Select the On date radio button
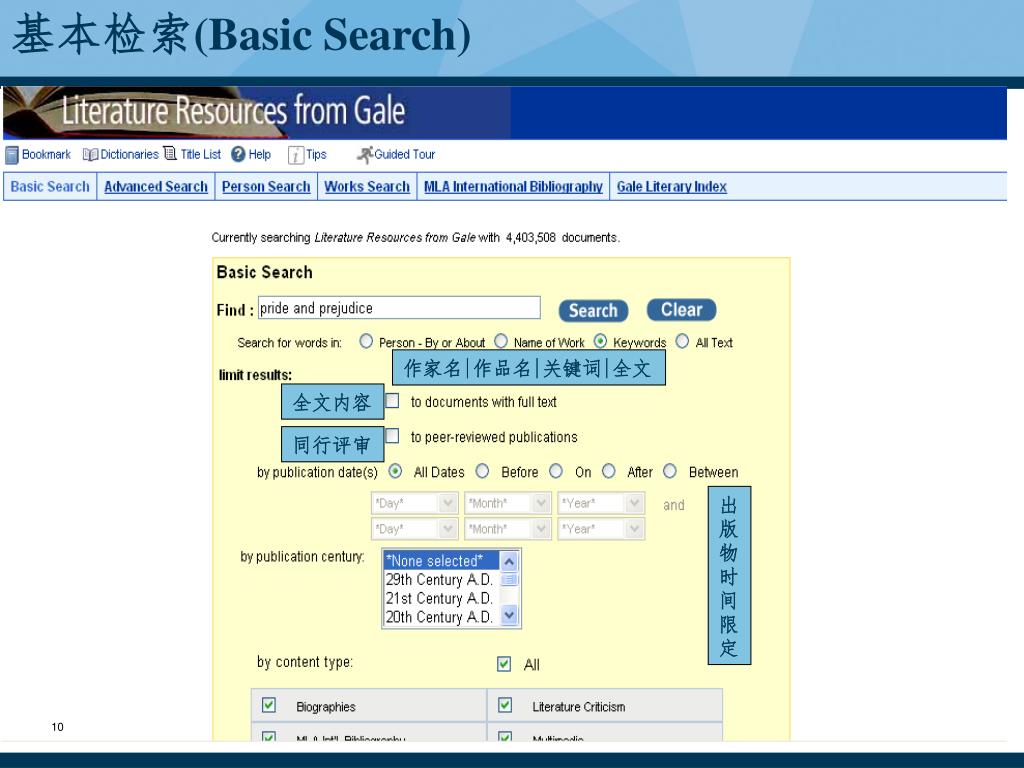 point(556,471)
